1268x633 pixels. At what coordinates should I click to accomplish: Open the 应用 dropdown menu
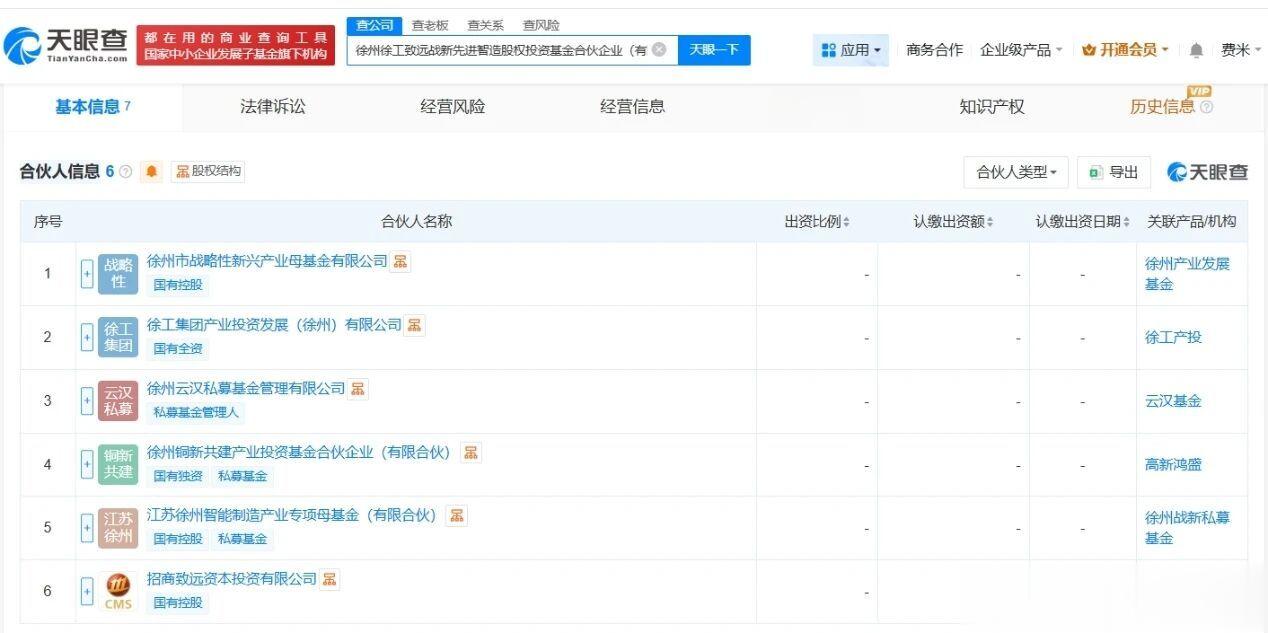851,50
